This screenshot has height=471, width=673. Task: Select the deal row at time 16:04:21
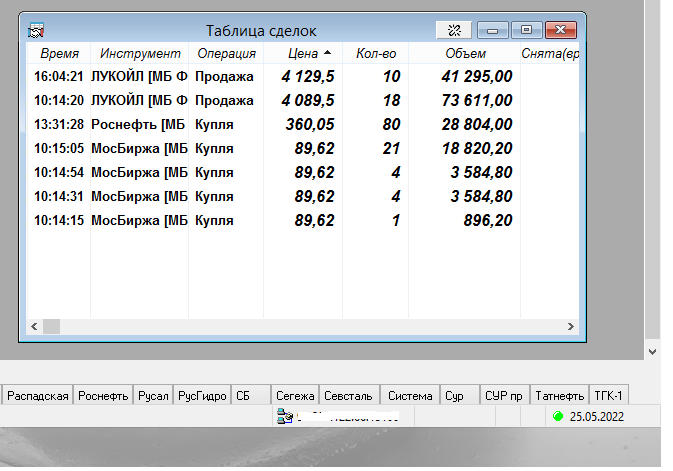tap(303, 76)
